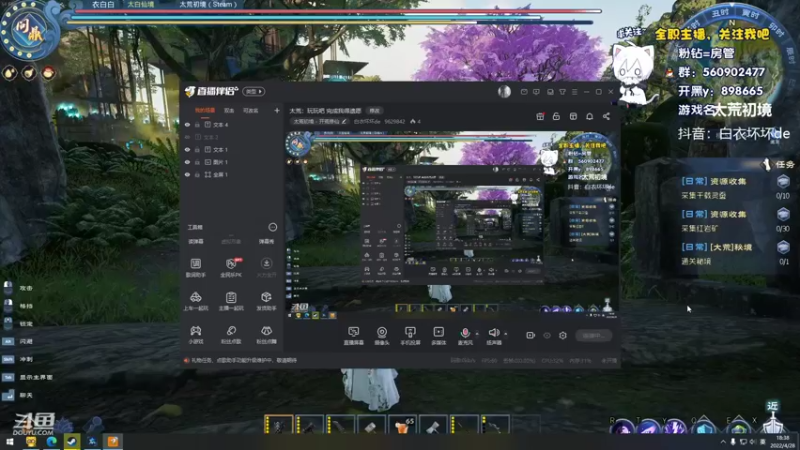Open the 粉丝点舞 tool
800x450 pixels.
coord(266,335)
